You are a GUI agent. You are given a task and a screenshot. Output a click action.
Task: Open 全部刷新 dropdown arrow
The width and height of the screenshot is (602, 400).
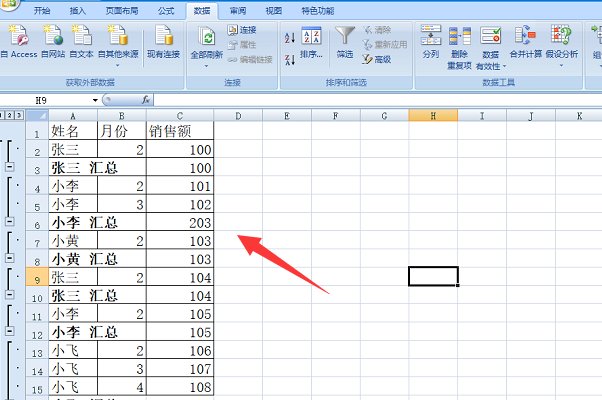(x=207, y=66)
